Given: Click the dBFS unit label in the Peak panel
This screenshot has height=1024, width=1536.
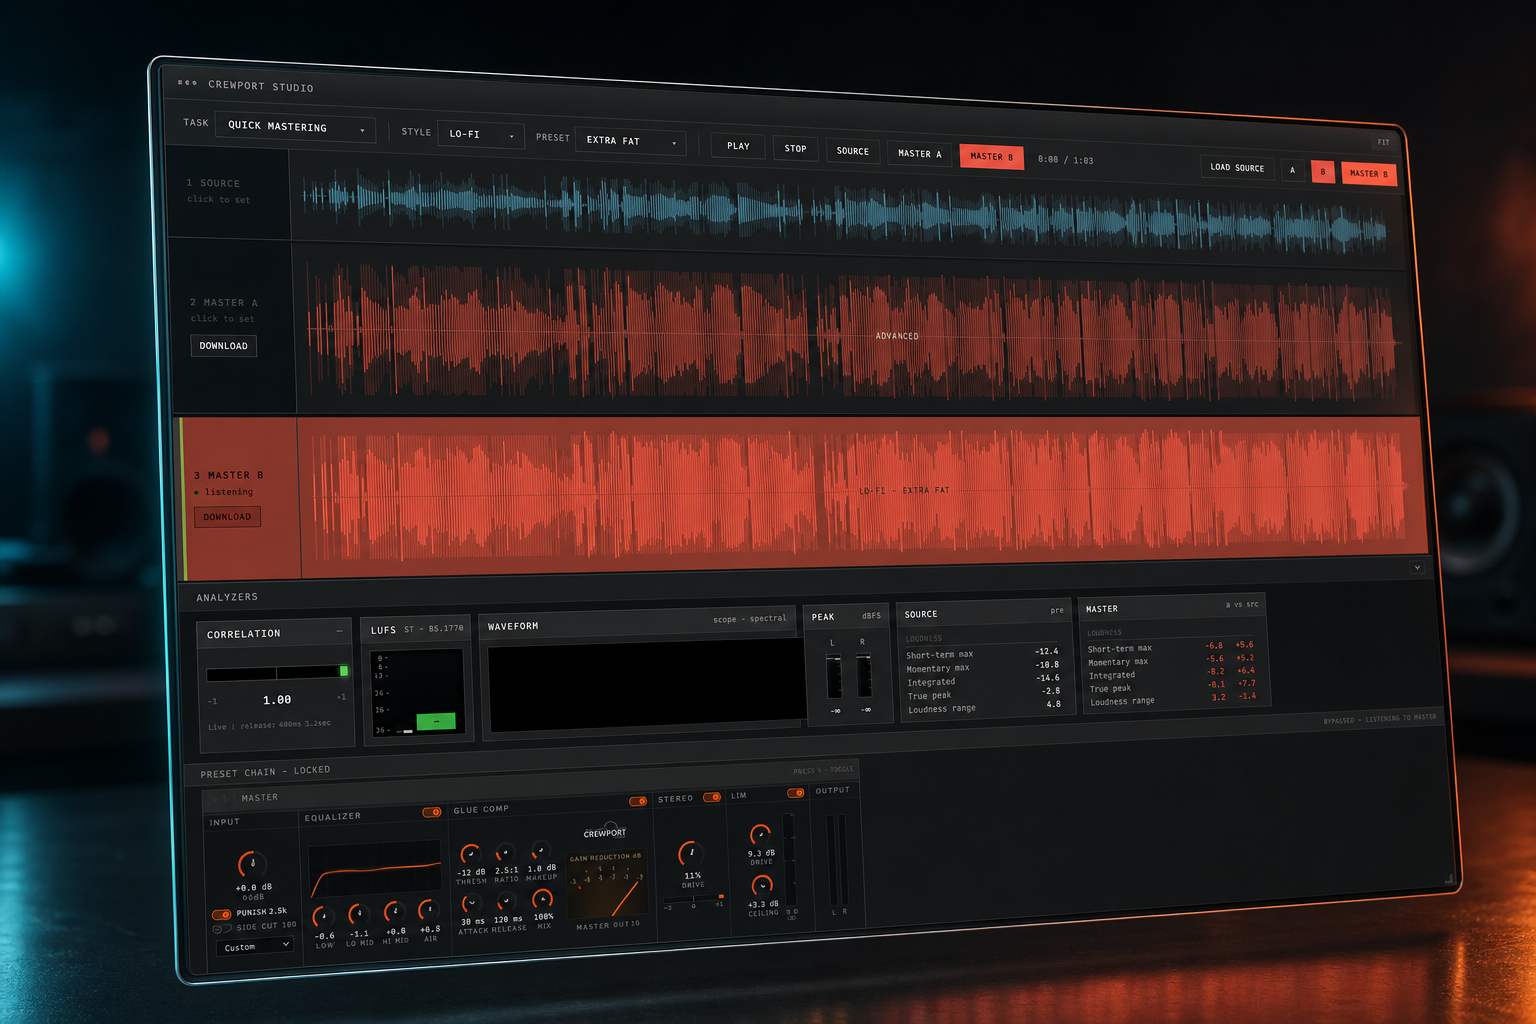Looking at the screenshot, I should [871, 615].
